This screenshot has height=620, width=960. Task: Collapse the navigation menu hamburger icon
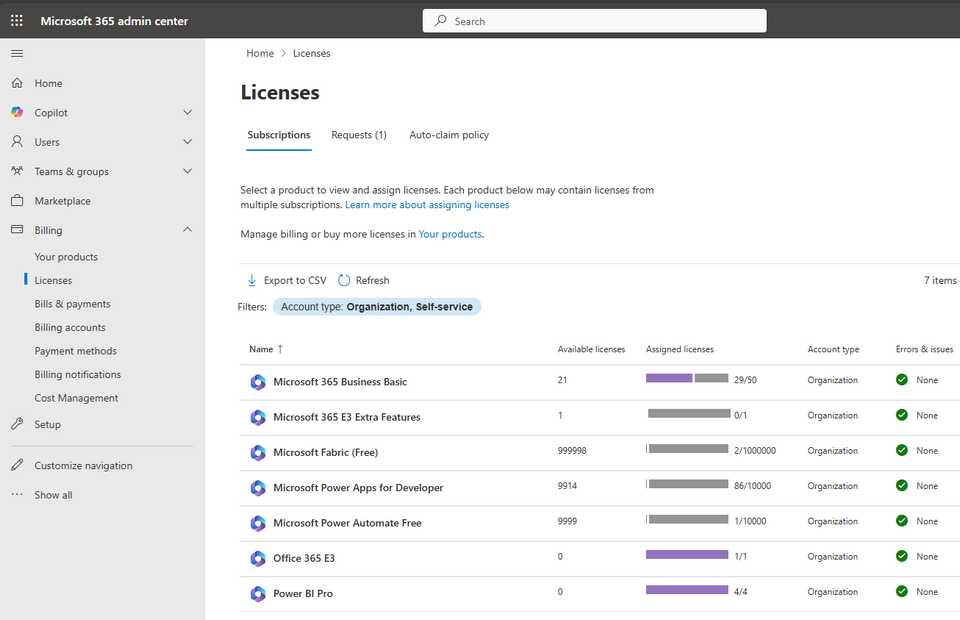(17, 53)
